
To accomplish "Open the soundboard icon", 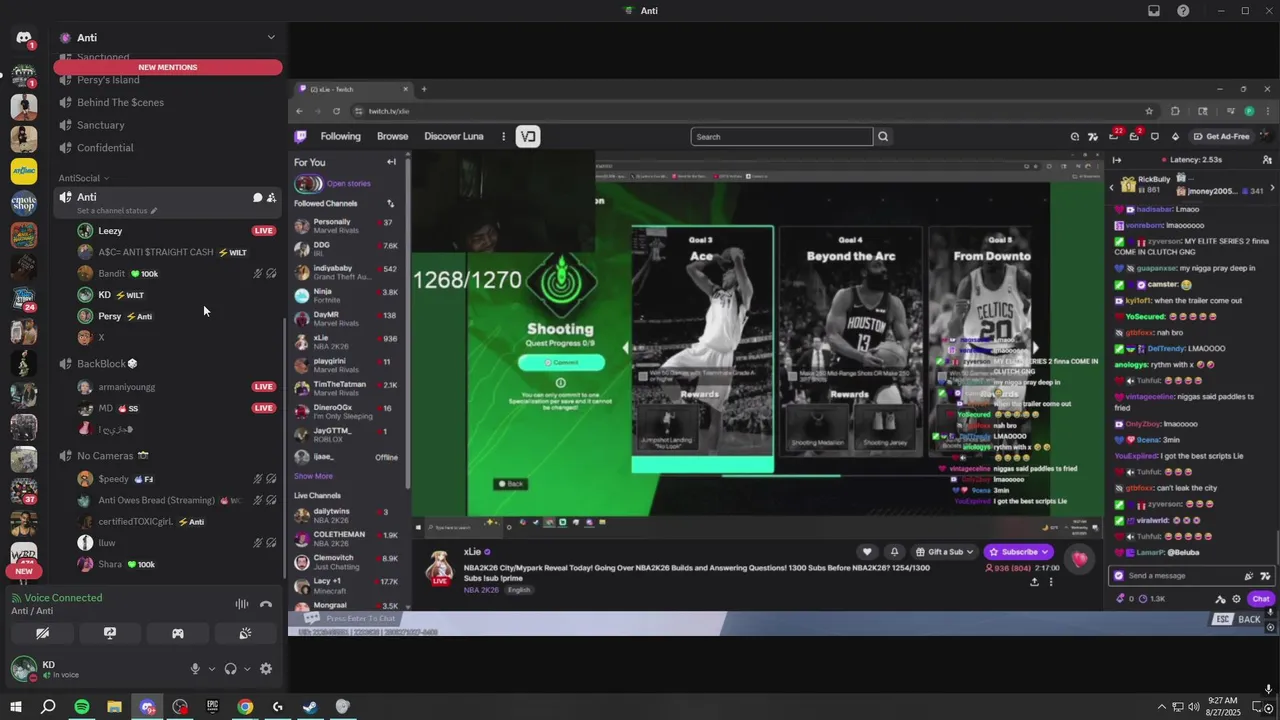I will coord(245,633).
